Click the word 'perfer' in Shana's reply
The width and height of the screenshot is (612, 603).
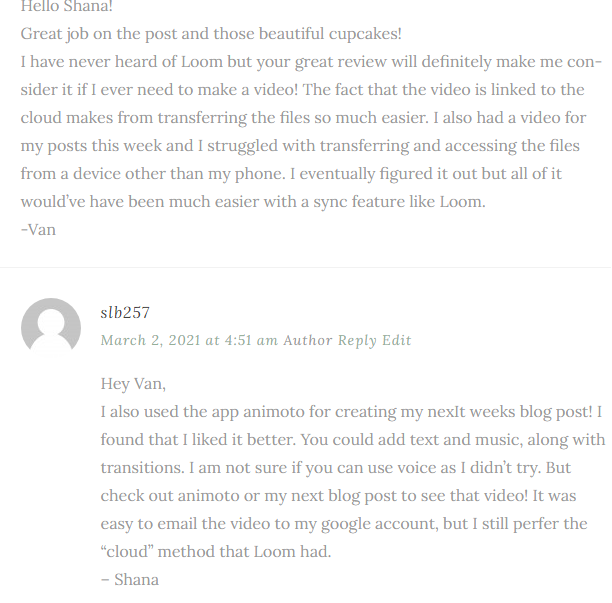click(537, 524)
